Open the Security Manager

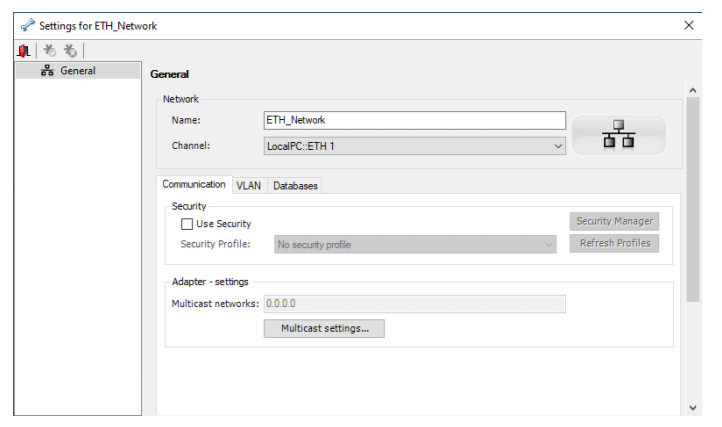coord(615,222)
